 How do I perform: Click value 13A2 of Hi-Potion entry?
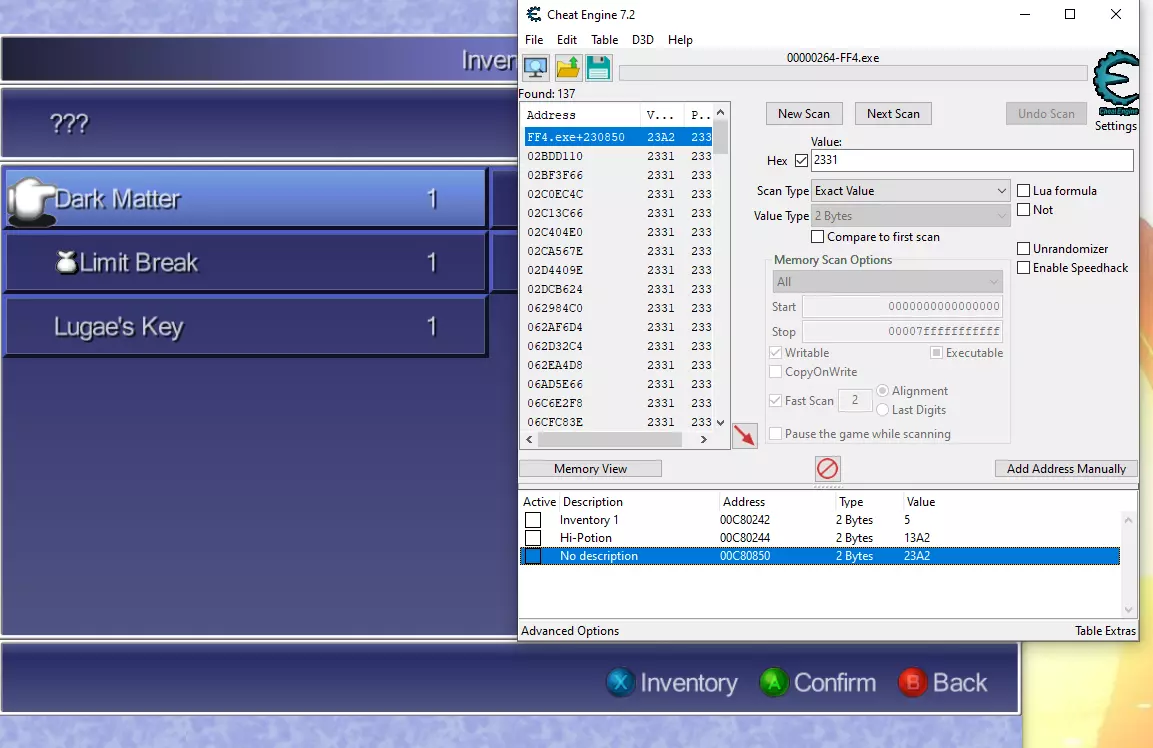tap(917, 538)
